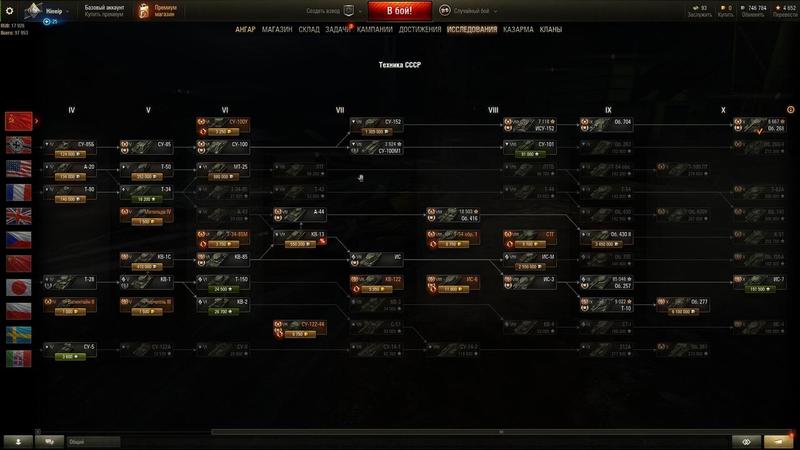Toggle the contacts panel button
The width and height of the screenshot is (800, 450).
(x=49, y=442)
